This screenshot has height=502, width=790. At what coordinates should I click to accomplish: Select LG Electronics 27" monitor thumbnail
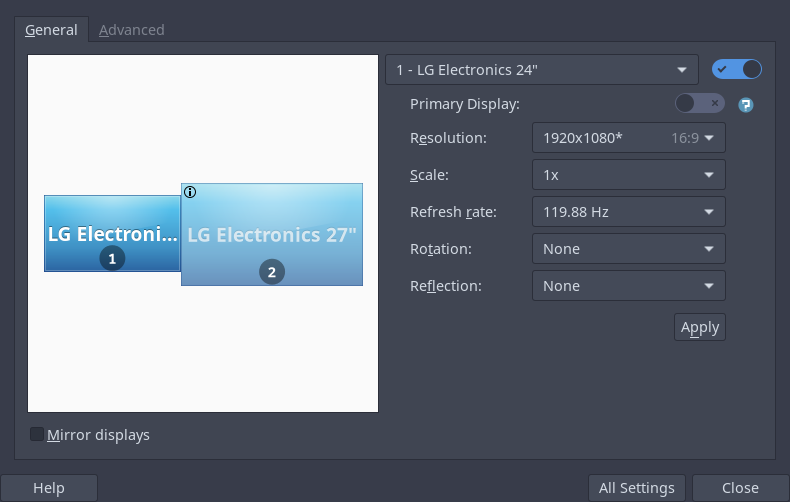pos(272,234)
